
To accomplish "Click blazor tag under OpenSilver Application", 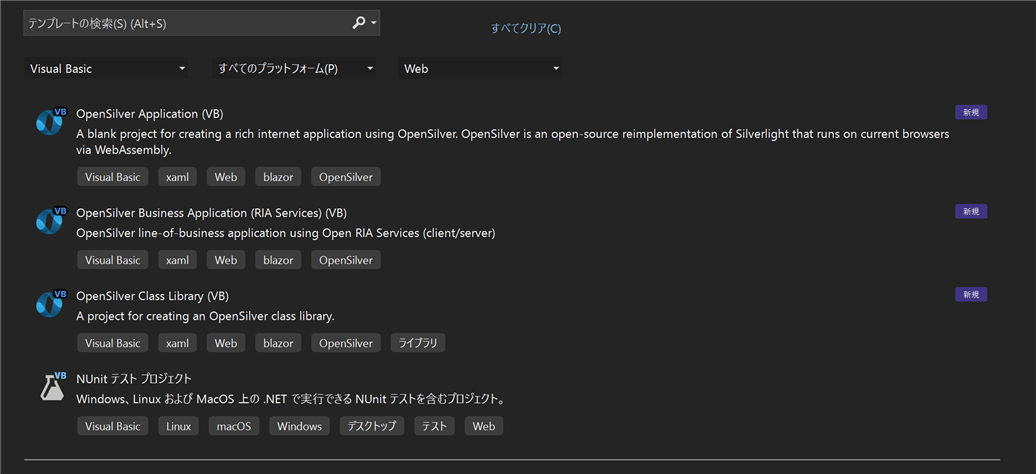I will click(278, 177).
